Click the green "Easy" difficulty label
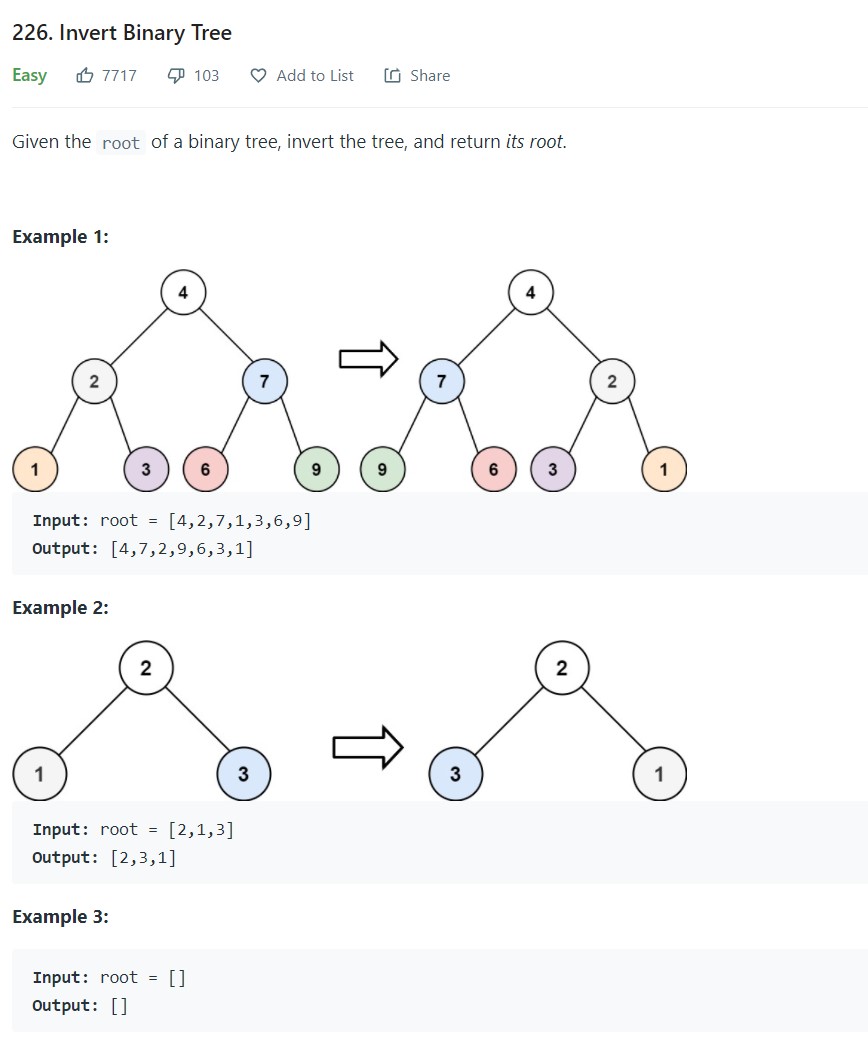 coord(30,76)
